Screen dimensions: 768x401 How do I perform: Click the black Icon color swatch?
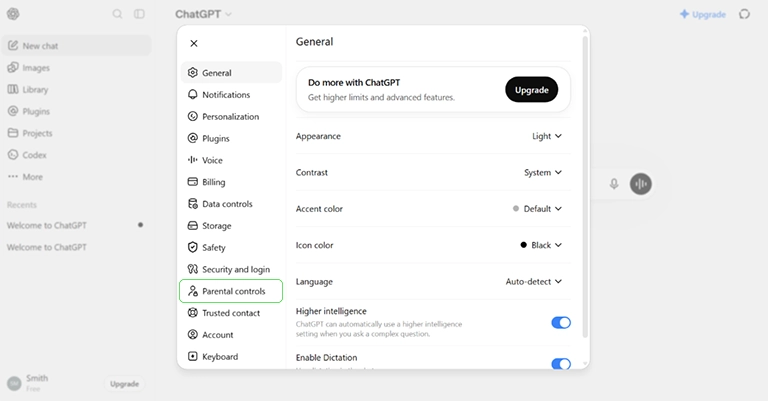[x=524, y=245]
